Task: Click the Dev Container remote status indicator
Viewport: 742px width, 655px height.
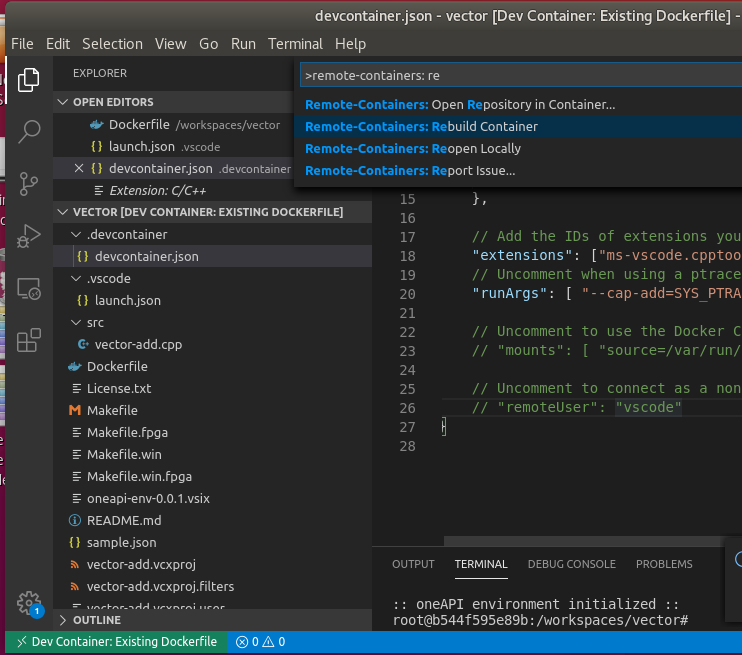Action: coord(115,642)
